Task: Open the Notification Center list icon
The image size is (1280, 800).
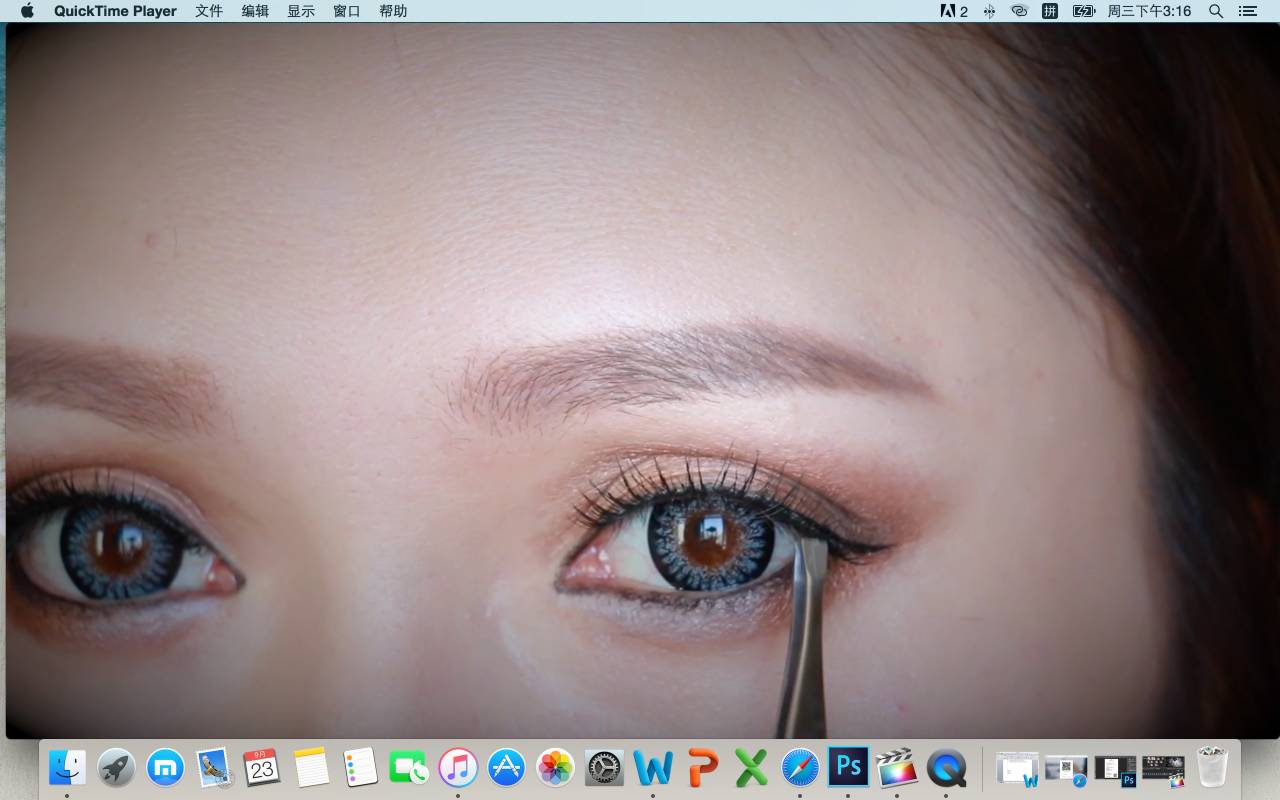Action: tap(1247, 11)
